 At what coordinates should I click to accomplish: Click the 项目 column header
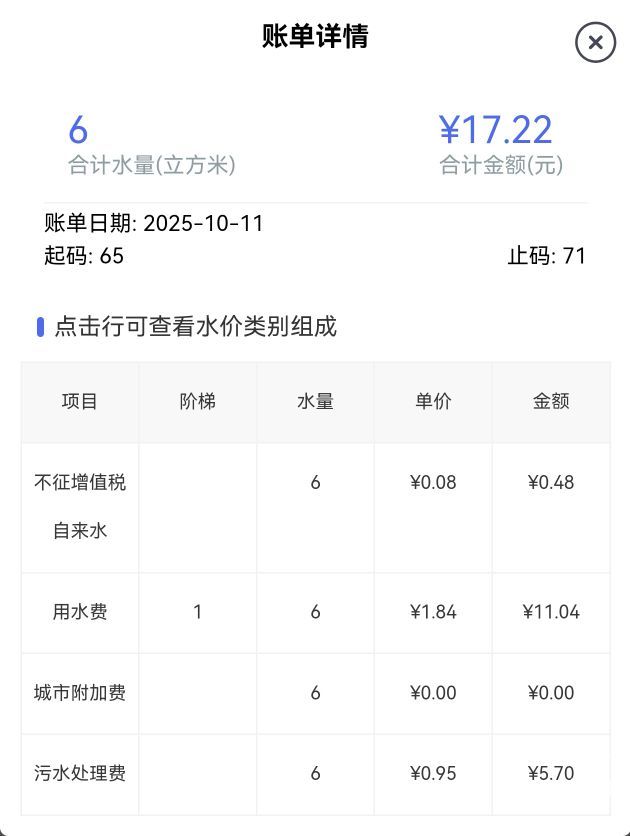pos(80,402)
